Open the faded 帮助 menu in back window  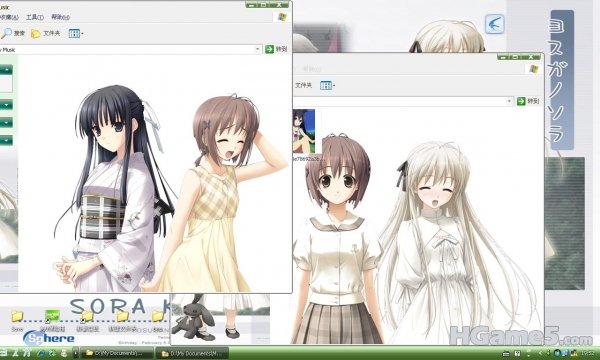pos(312,69)
